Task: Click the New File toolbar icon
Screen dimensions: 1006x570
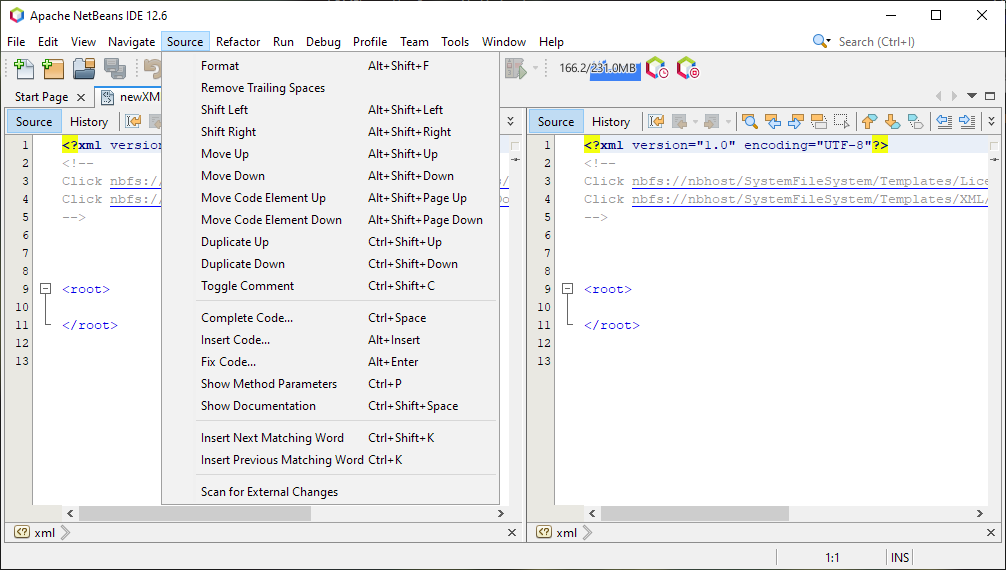Action: click(x=24, y=68)
